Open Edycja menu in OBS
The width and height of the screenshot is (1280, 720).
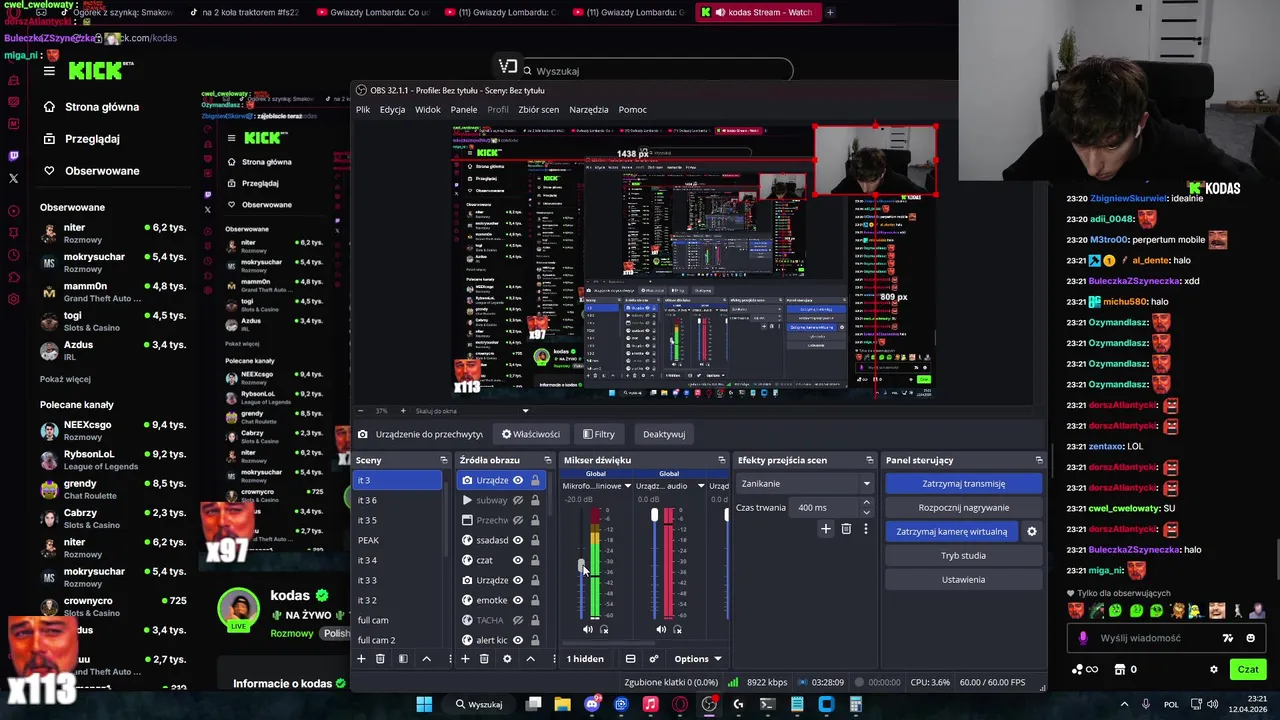pos(392,110)
